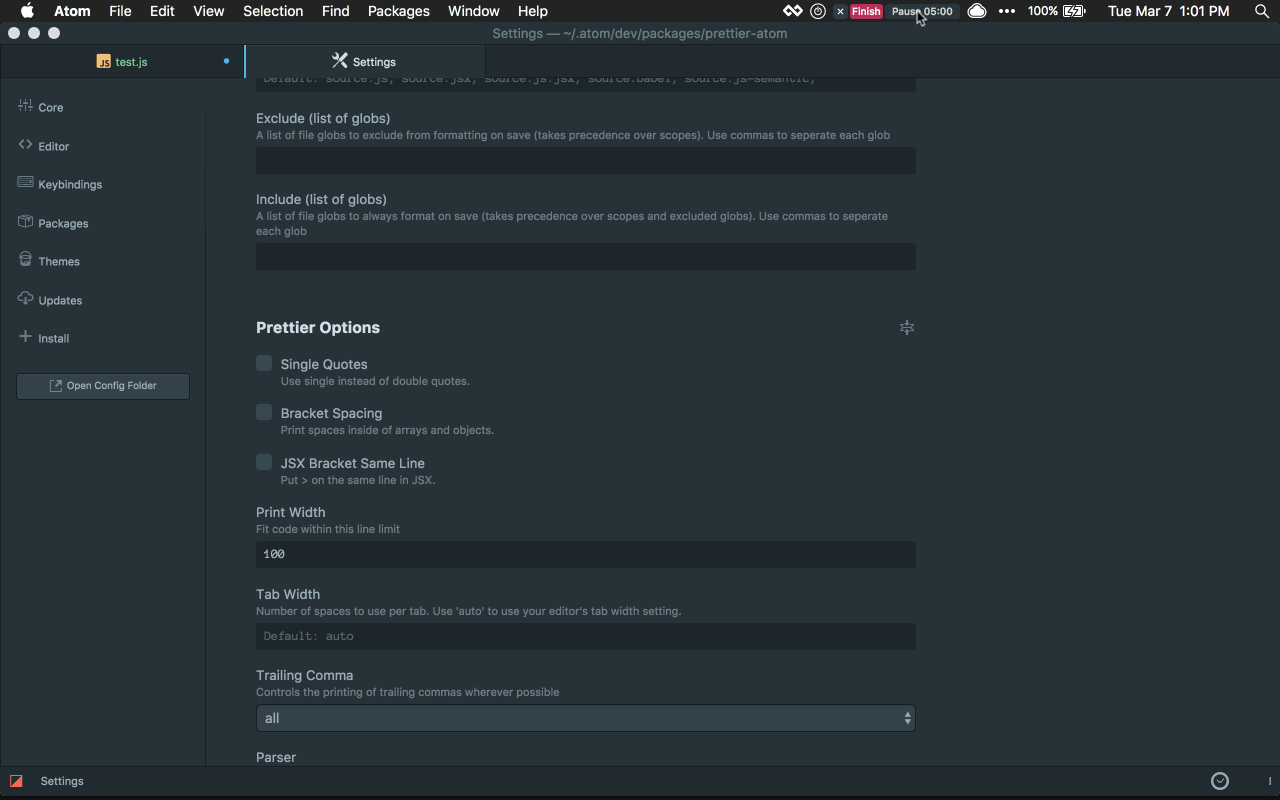Enable Single Quotes checkbox
Screen dimensions: 1280x800
(264, 363)
